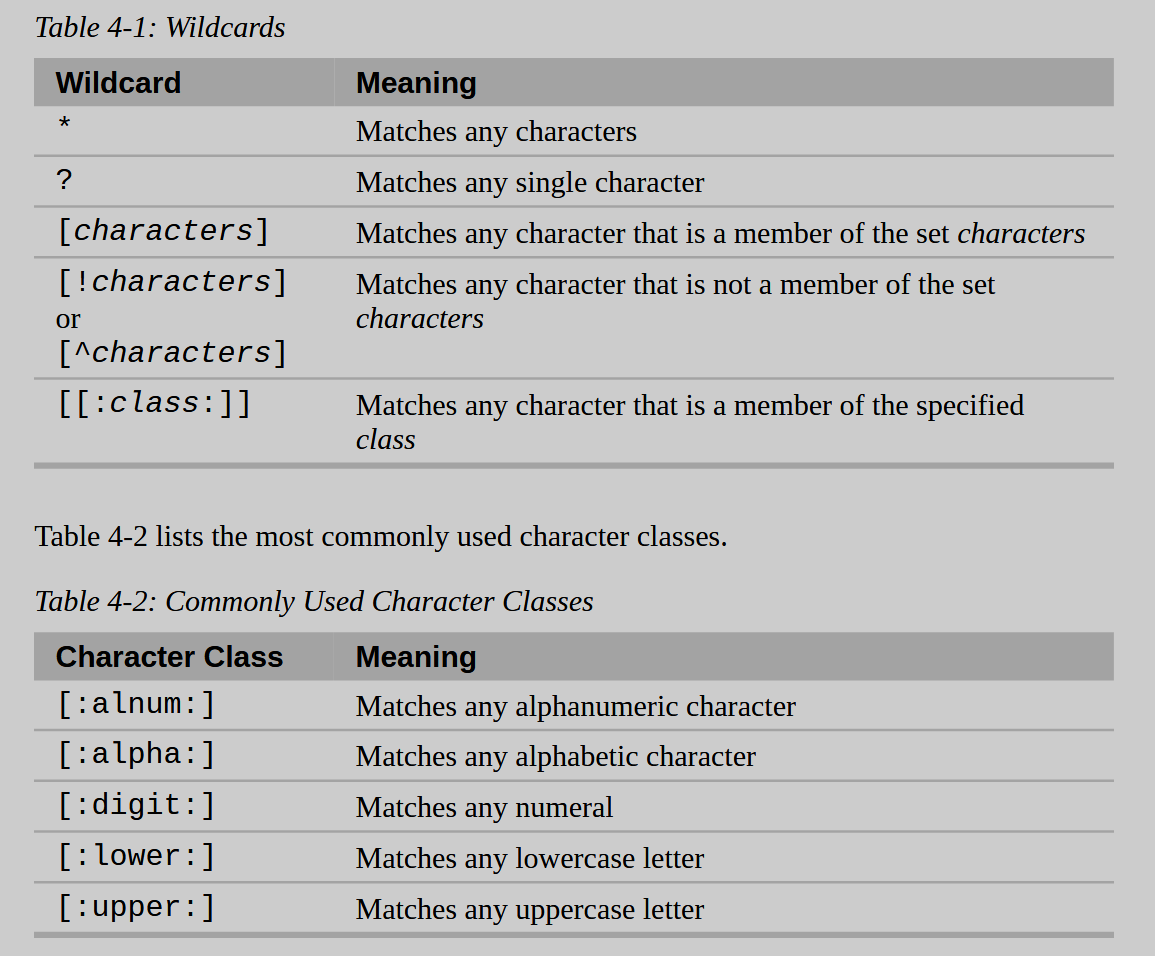Screen dimensions: 1155x956
Task: Click the "Matches any single character" description
Action: coord(530,182)
